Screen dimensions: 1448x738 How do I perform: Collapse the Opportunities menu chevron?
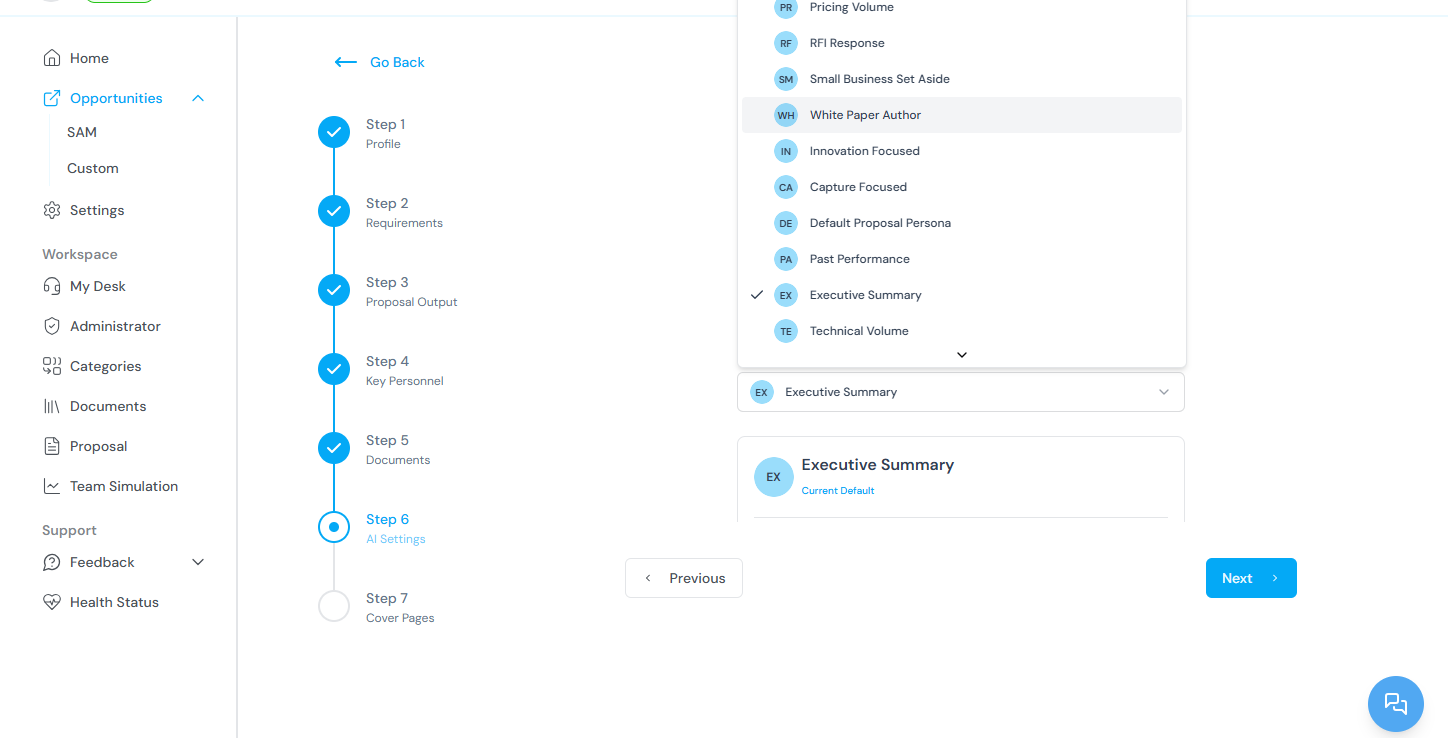click(x=198, y=98)
